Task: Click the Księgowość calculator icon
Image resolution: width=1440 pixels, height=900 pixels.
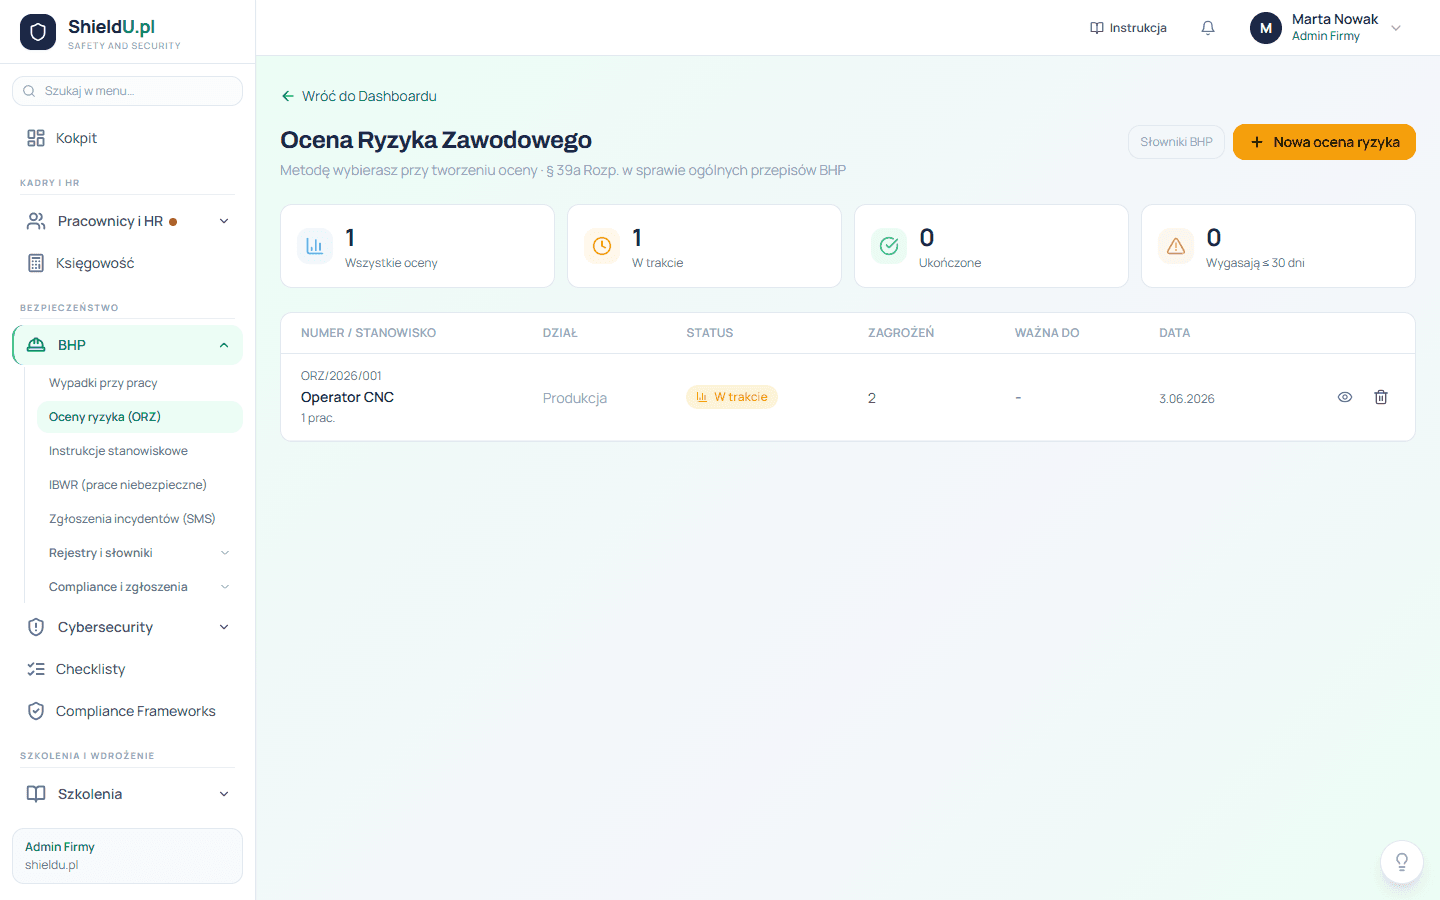Action: point(36,263)
